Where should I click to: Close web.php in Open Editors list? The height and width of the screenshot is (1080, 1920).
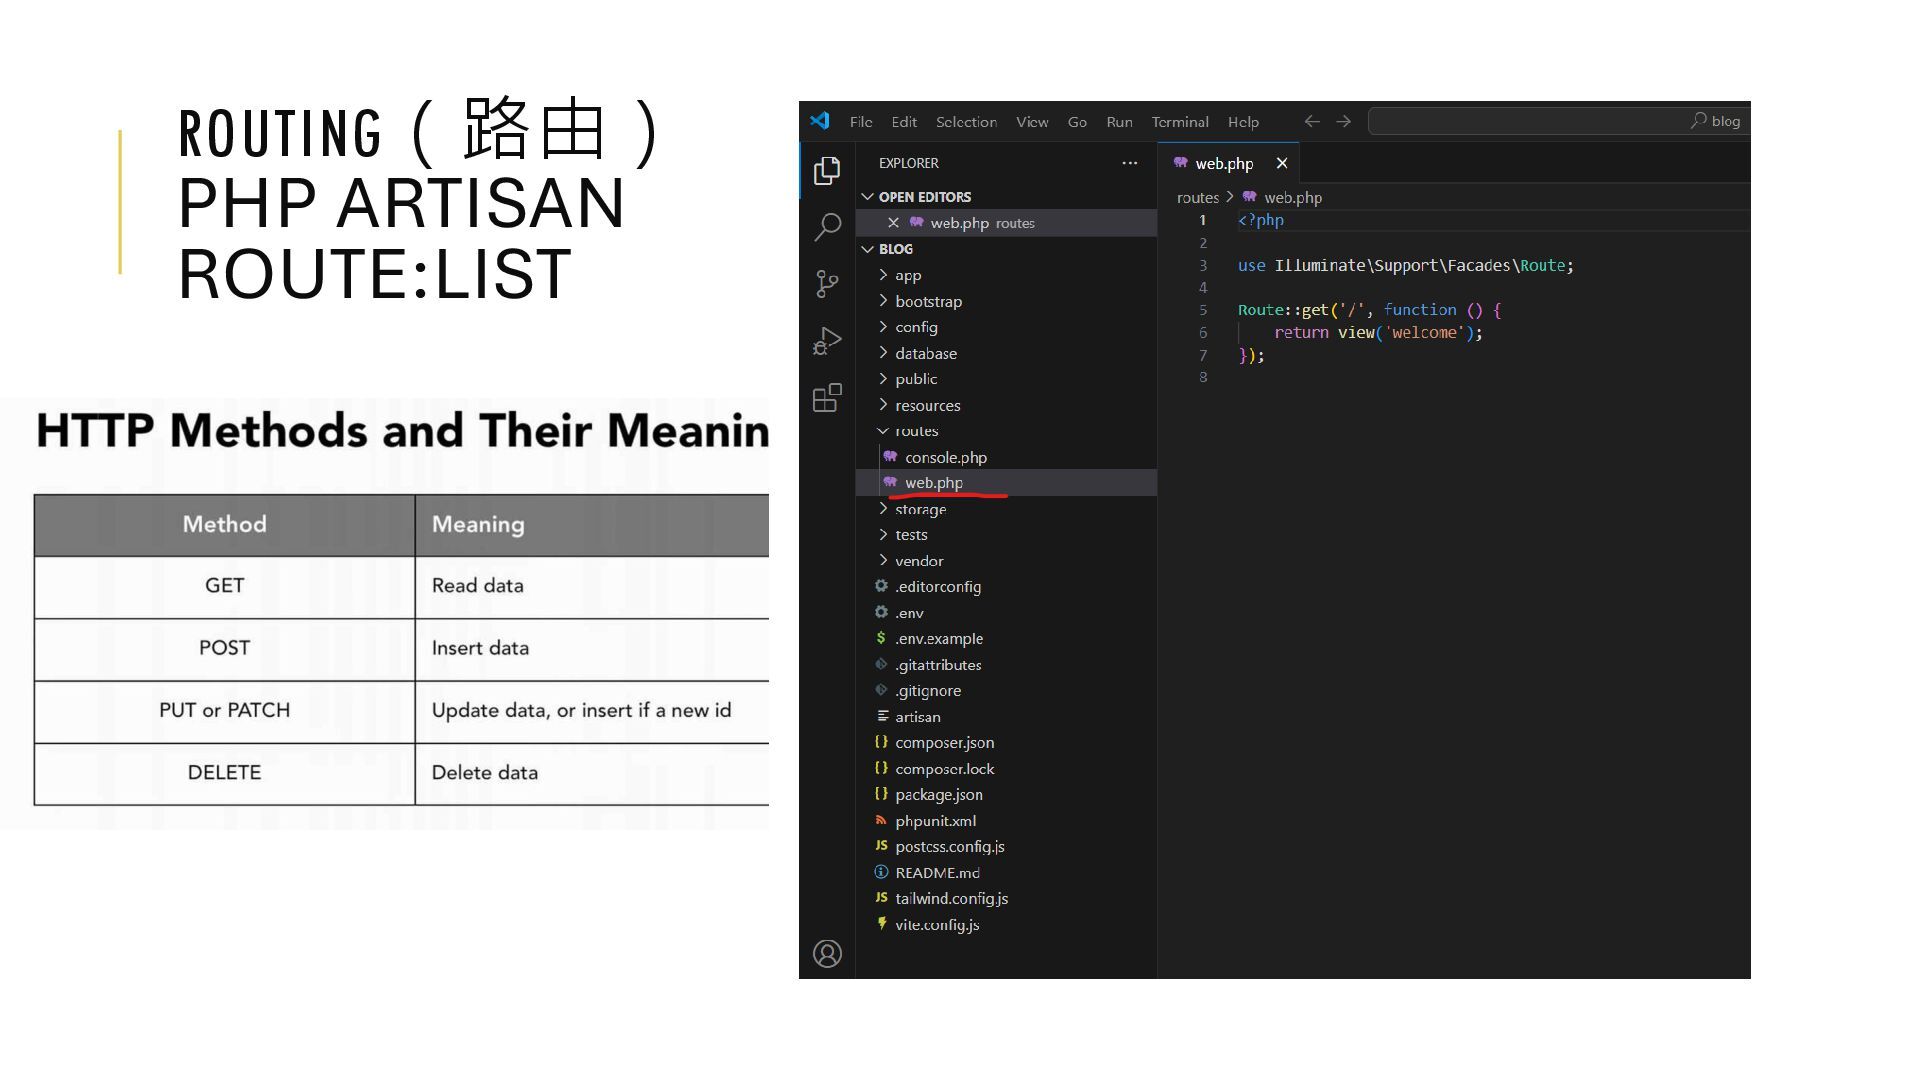click(893, 223)
